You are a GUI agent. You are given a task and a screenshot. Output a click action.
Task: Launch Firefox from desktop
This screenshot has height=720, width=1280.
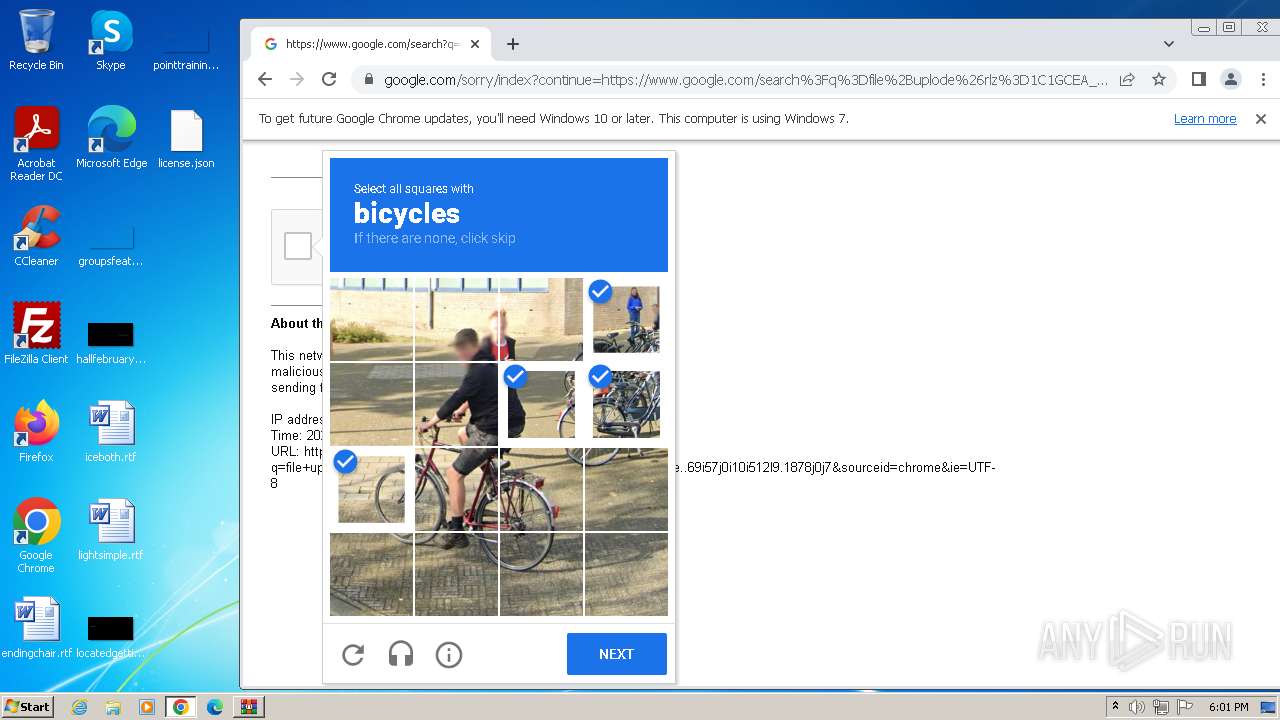(36, 432)
